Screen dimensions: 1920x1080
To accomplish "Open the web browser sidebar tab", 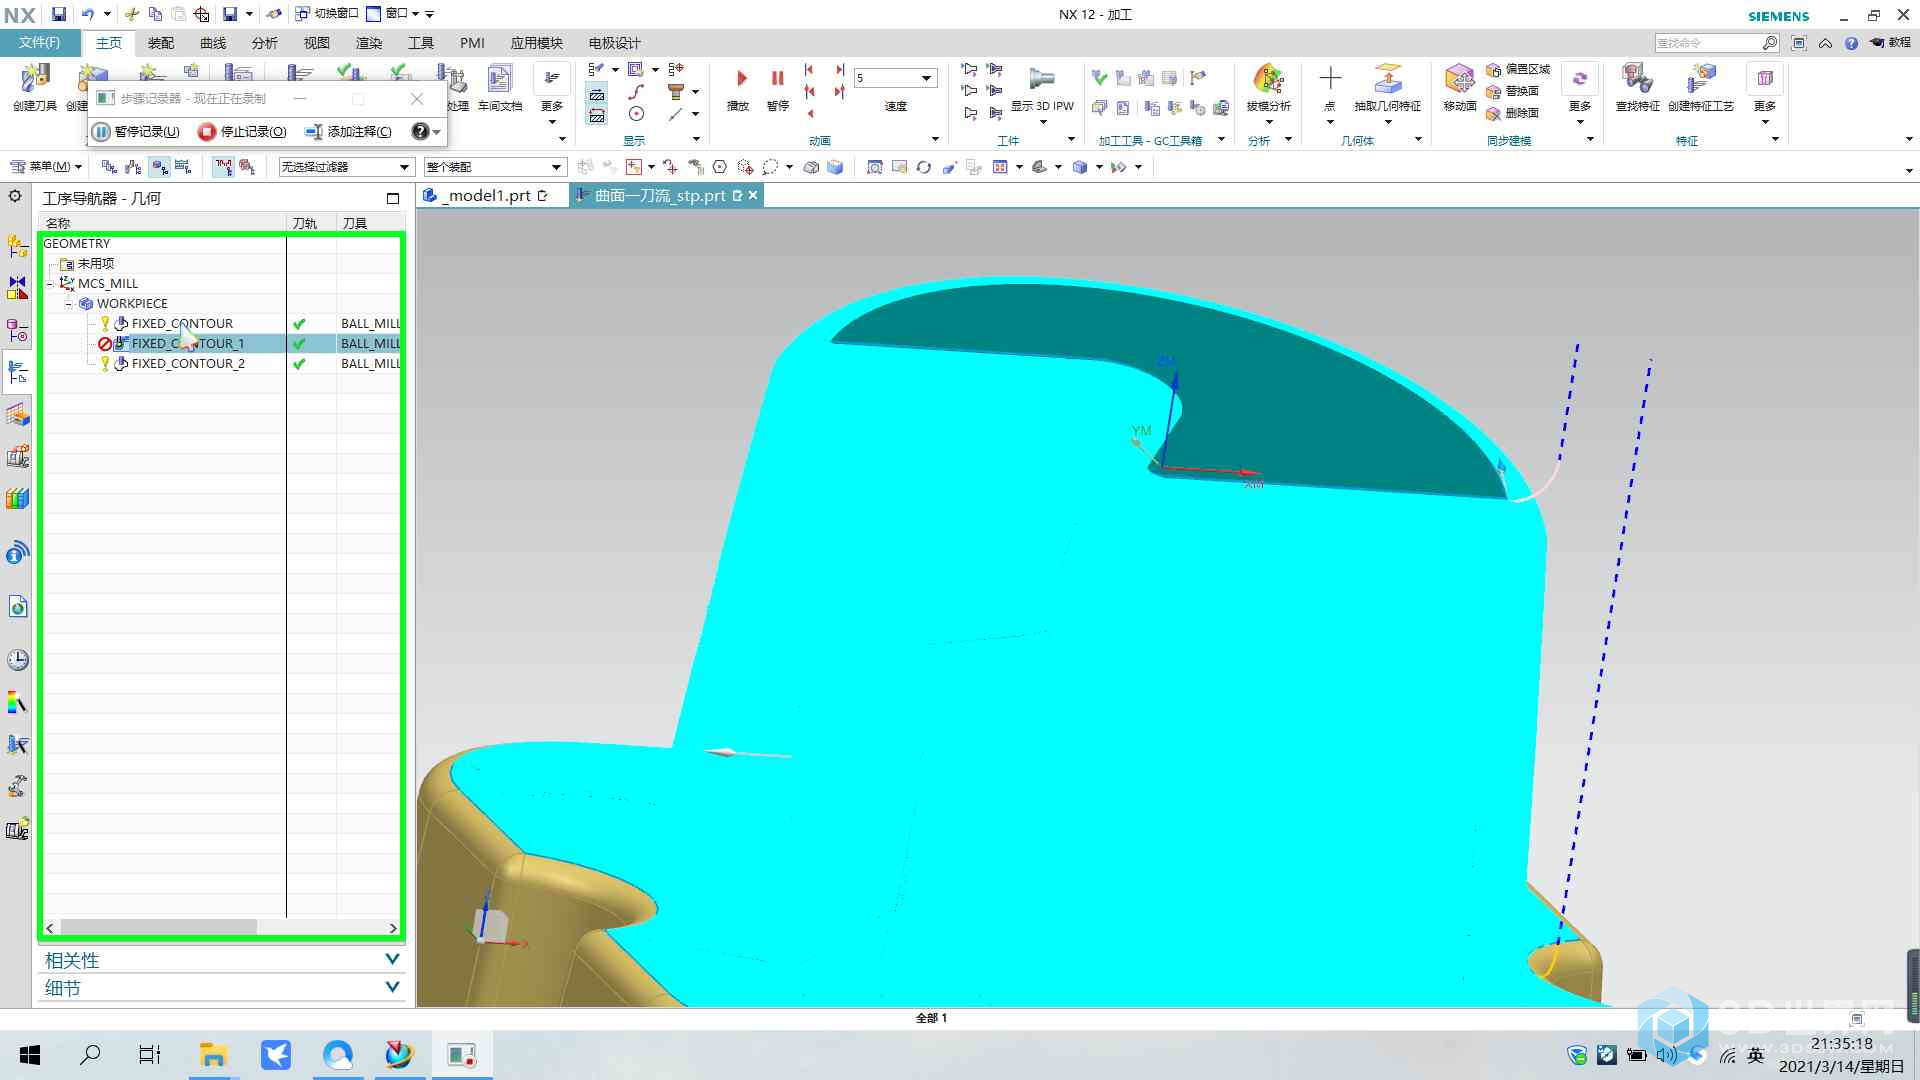I will click(x=17, y=607).
